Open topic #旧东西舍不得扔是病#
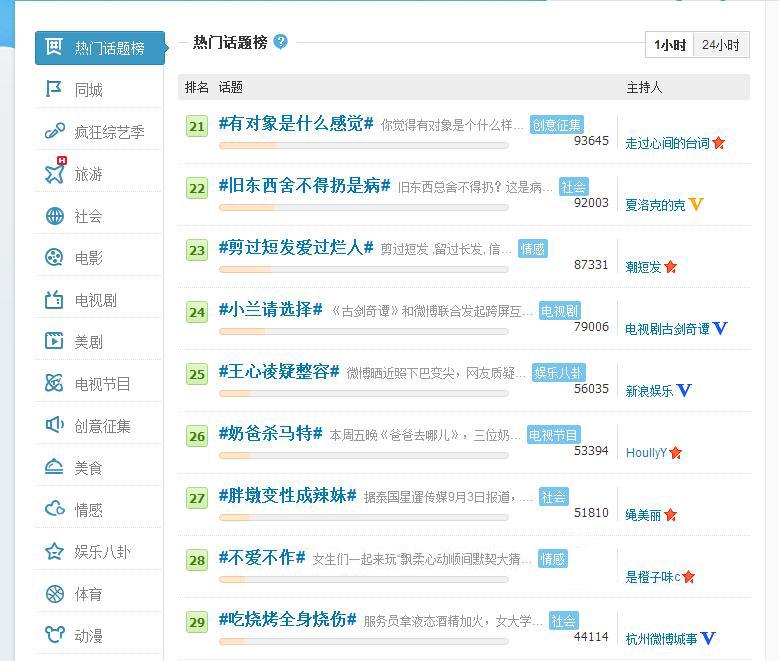This screenshot has height=661, width=779. [x=305, y=185]
